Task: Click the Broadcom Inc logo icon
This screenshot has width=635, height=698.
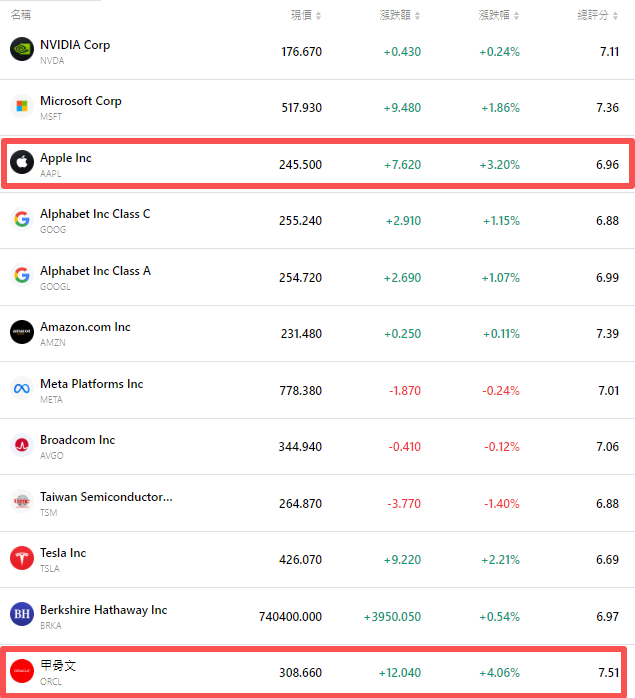Action: [x=22, y=445]
